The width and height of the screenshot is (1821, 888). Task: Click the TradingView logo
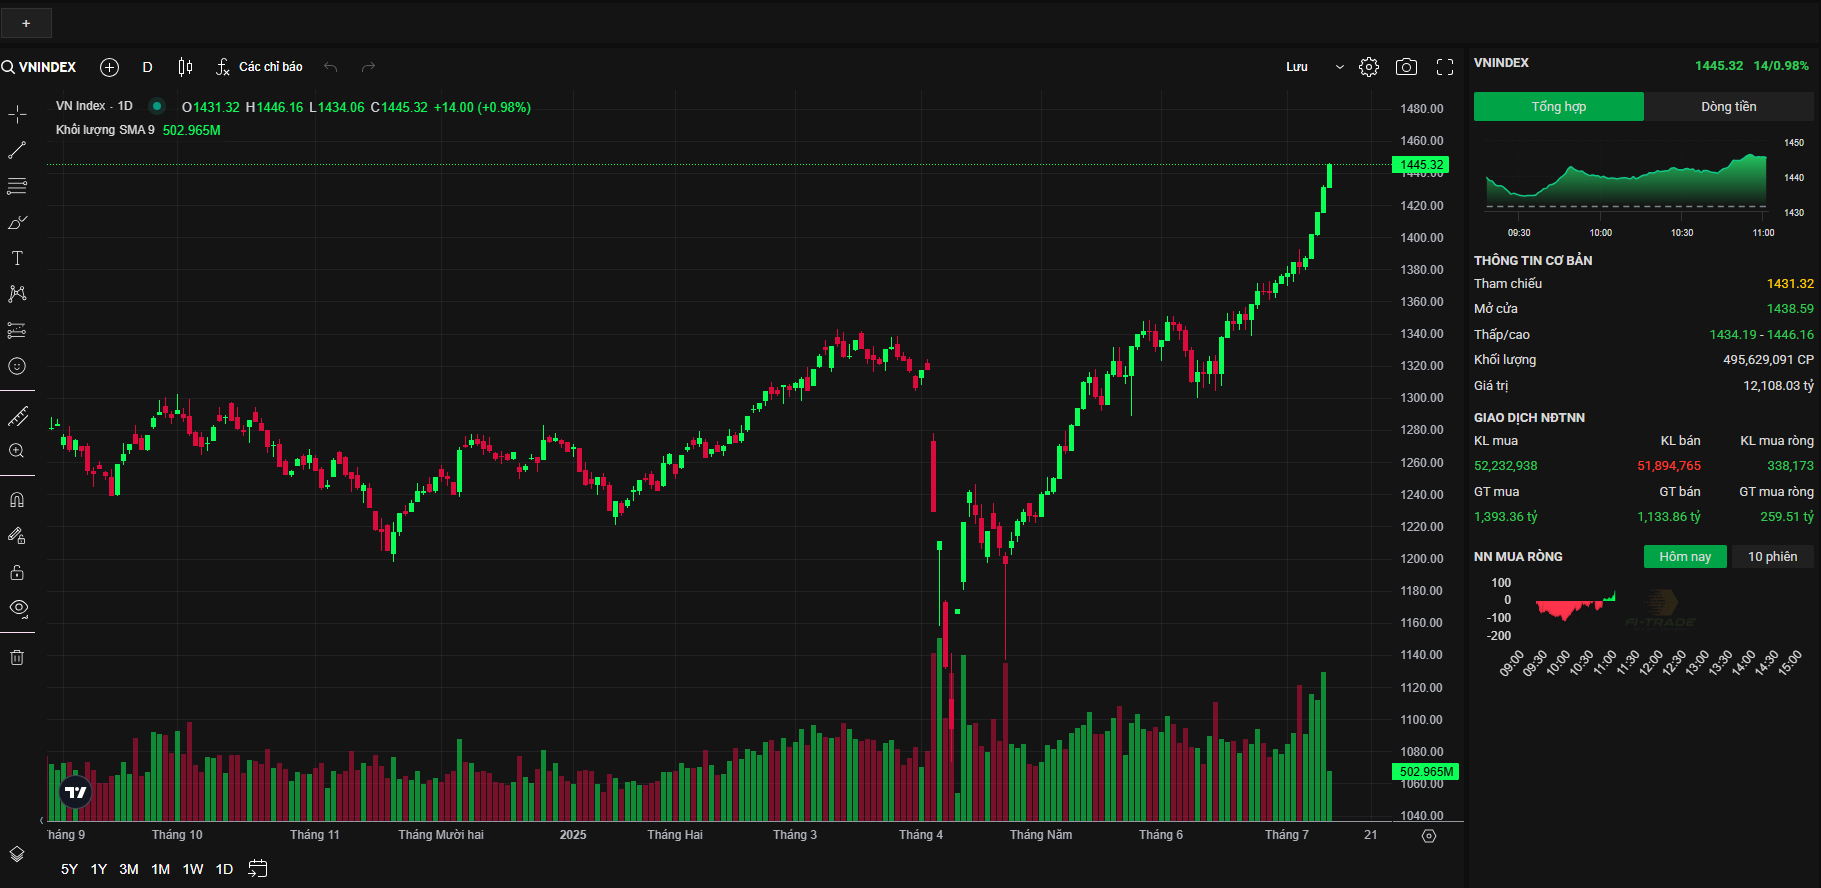(x=76, y=792)
